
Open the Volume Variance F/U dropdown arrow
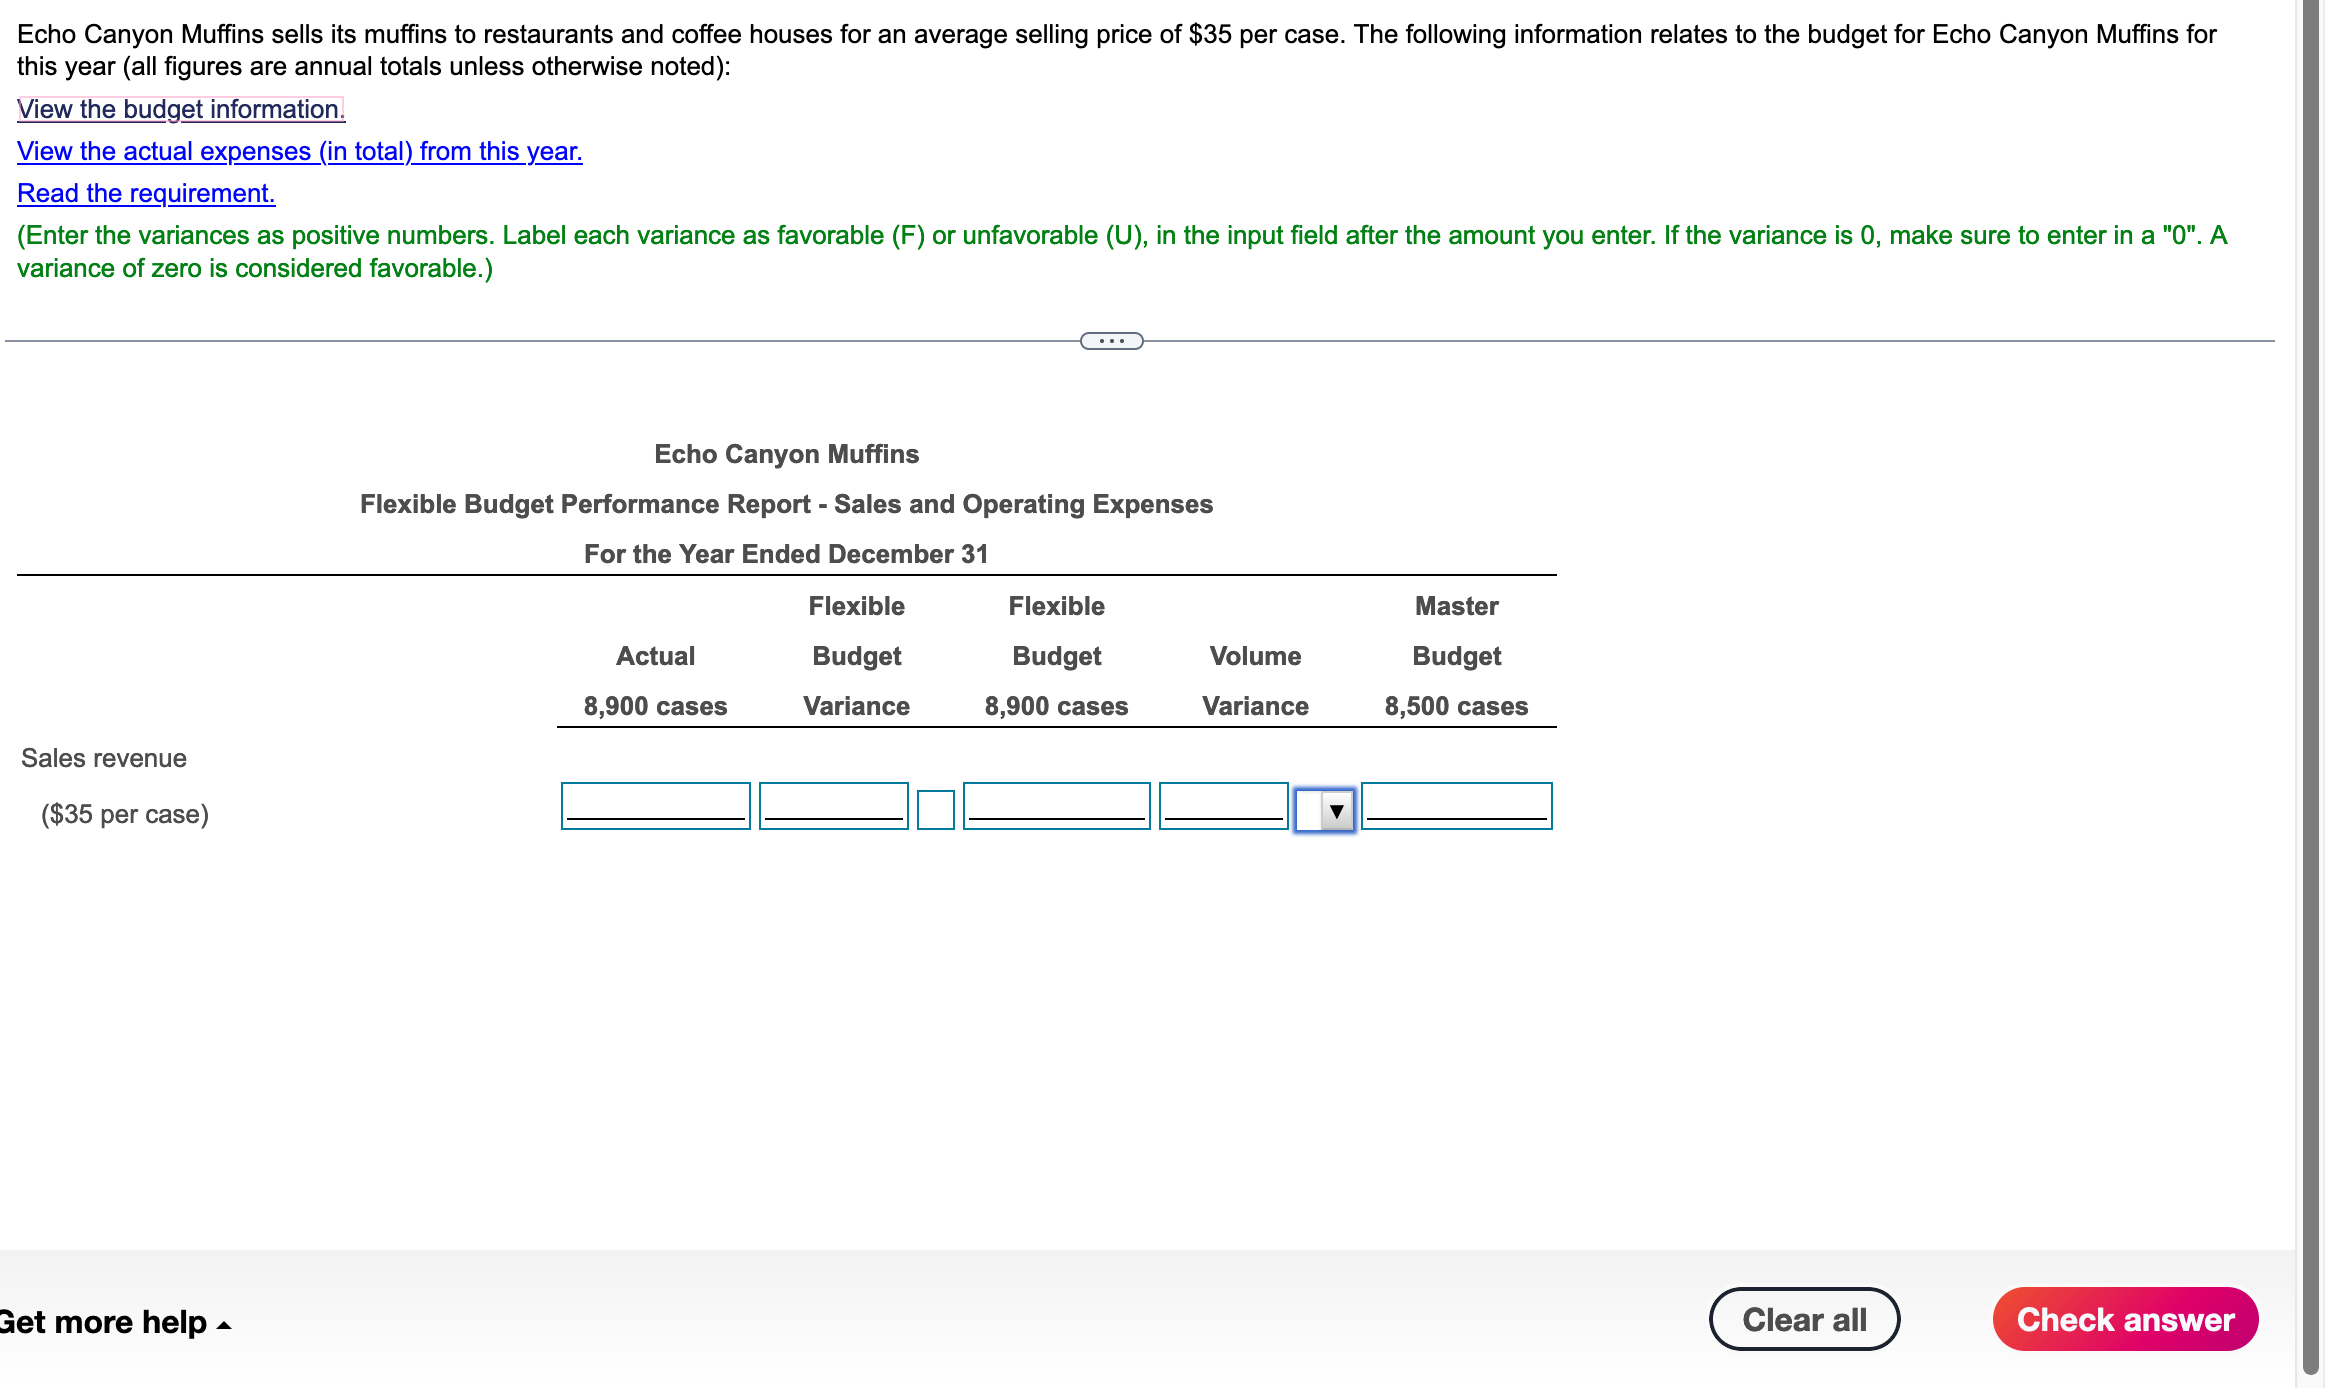point(1336,810)
